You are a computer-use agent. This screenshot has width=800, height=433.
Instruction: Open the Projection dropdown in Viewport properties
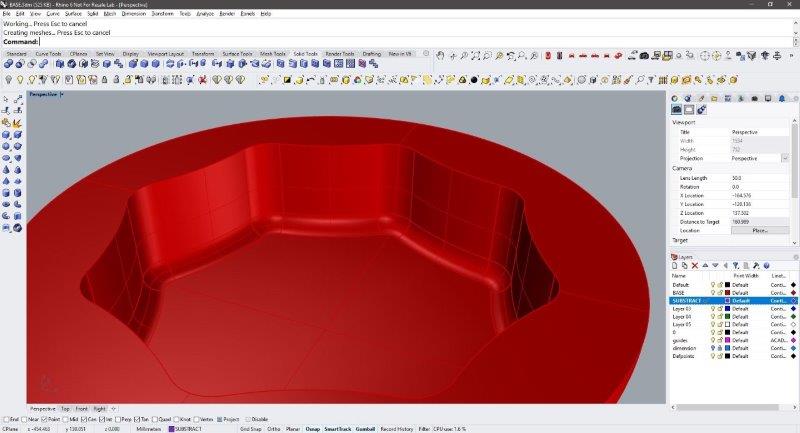(785, 159)
